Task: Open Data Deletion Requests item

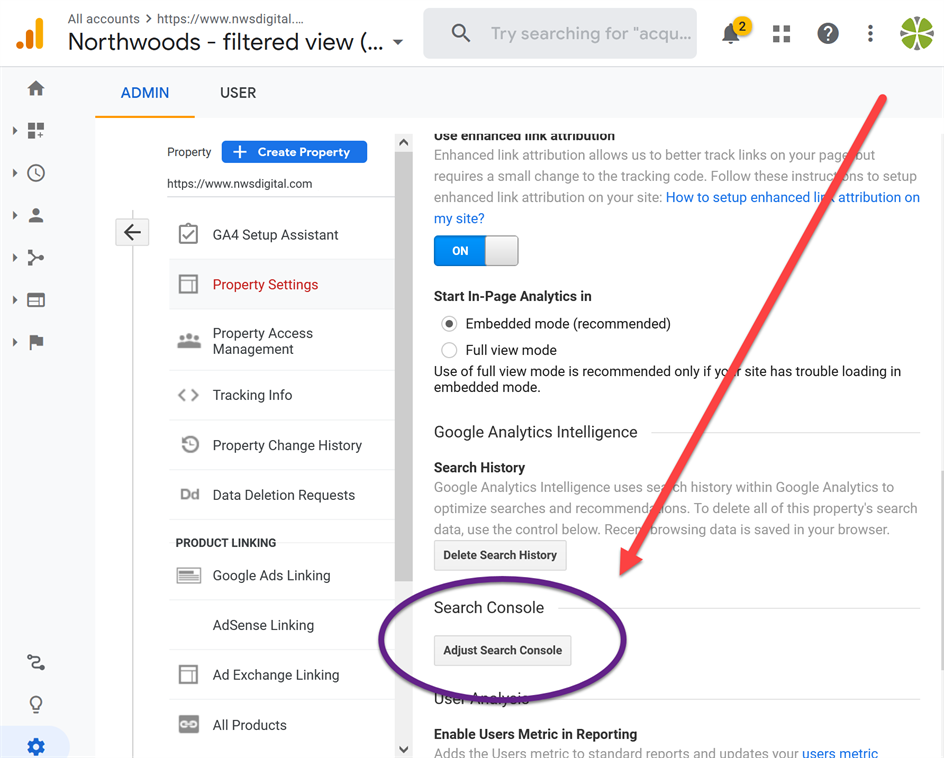Action: (x=282, y=495)
